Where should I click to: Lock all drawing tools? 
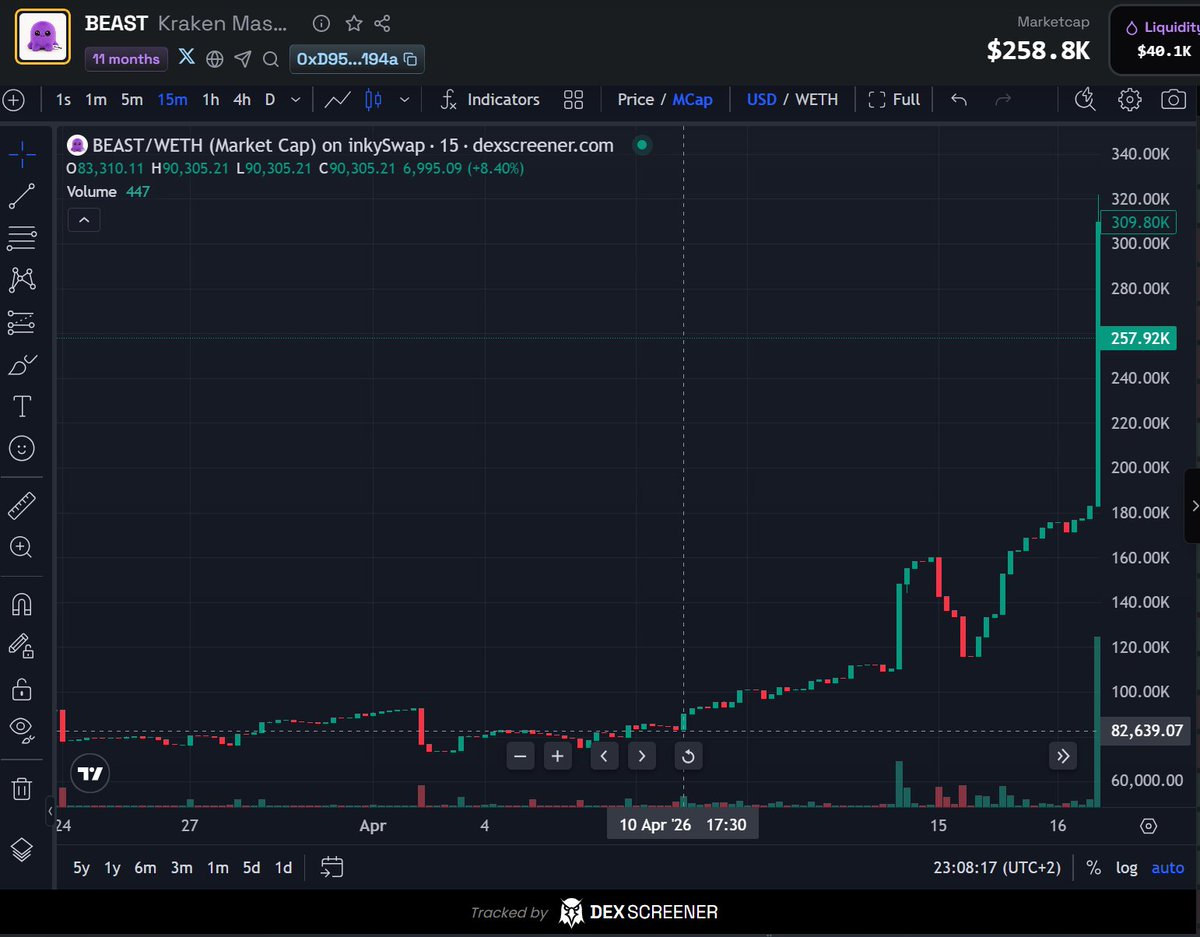(22, 689)
